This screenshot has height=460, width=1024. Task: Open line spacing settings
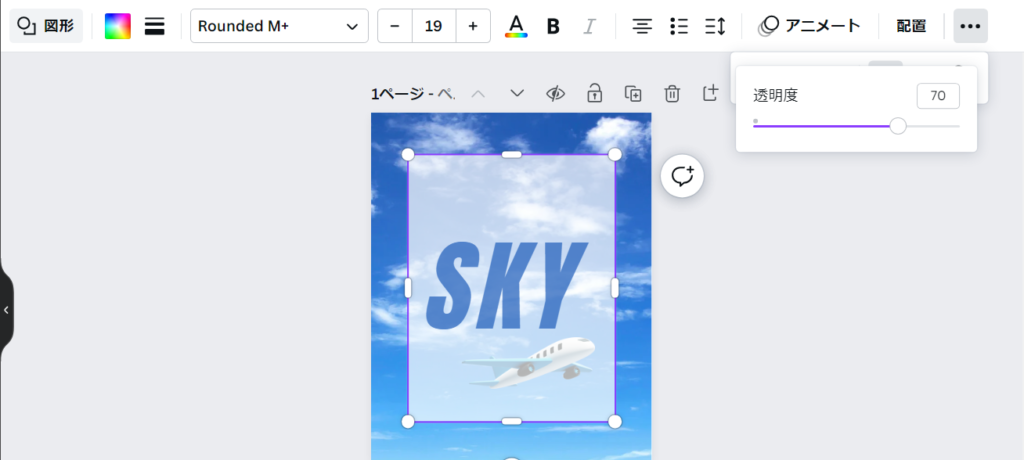pyautogui.click(x=716, y=26)
